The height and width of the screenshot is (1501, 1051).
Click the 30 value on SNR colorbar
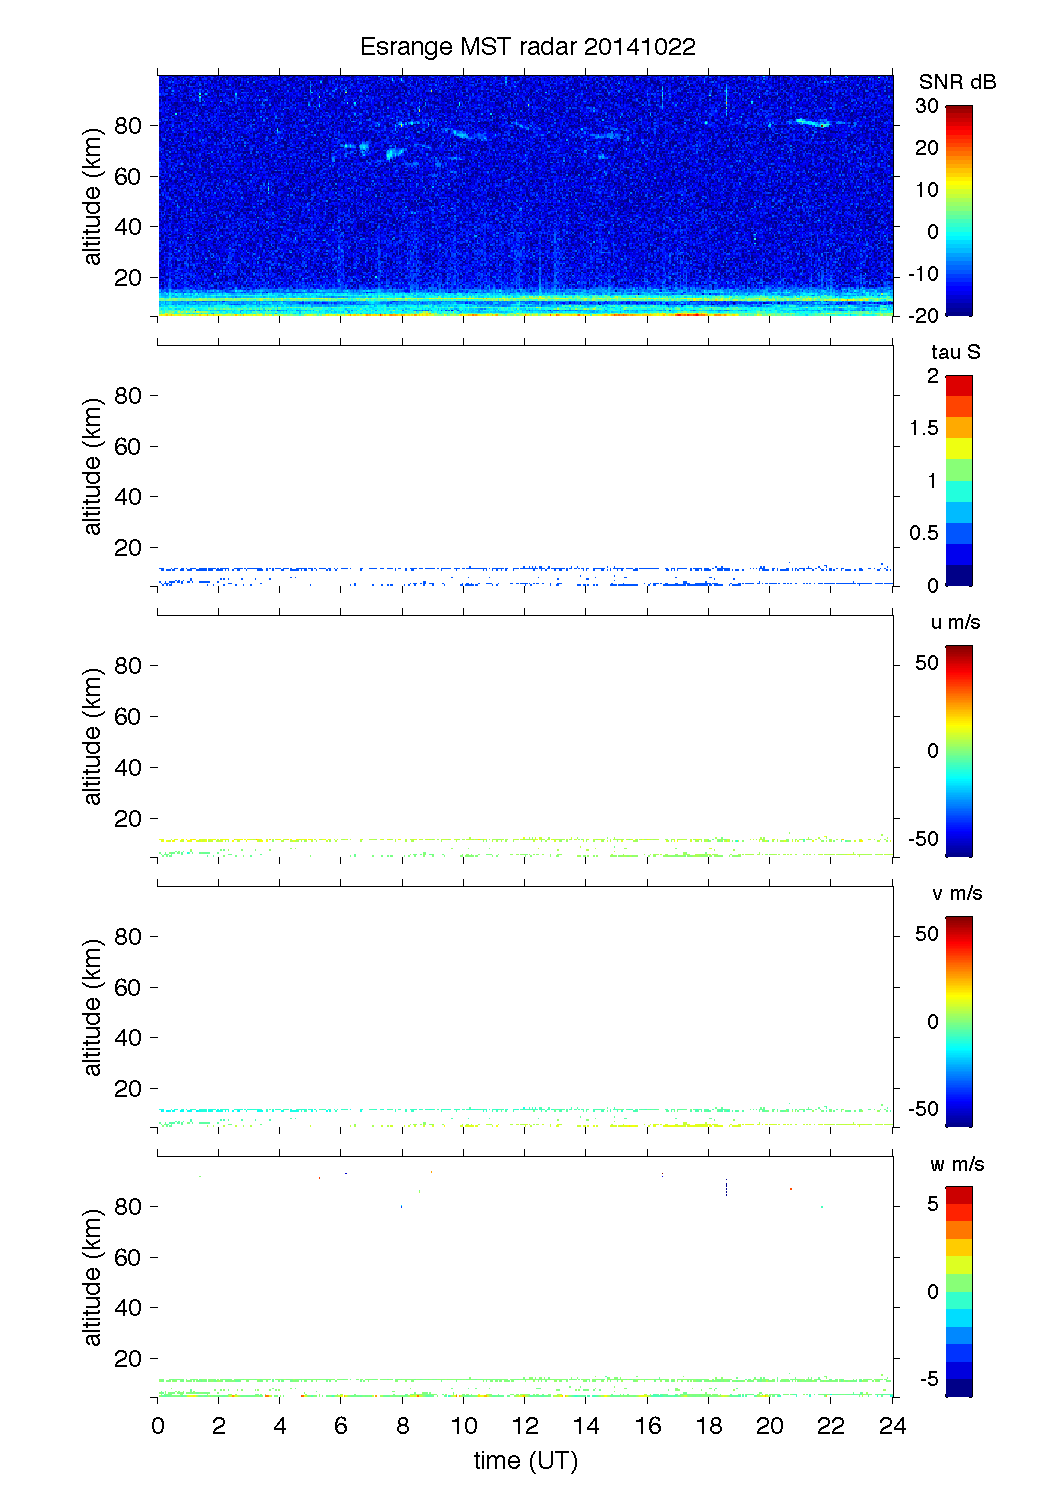point(927,106)
